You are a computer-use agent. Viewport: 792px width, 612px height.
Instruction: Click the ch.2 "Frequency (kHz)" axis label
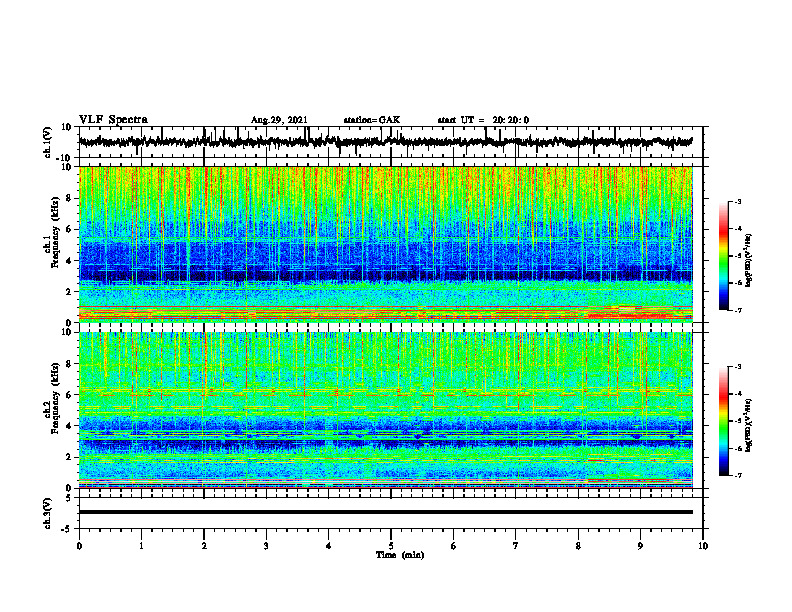pyautogui.click(x=55, y=397)
